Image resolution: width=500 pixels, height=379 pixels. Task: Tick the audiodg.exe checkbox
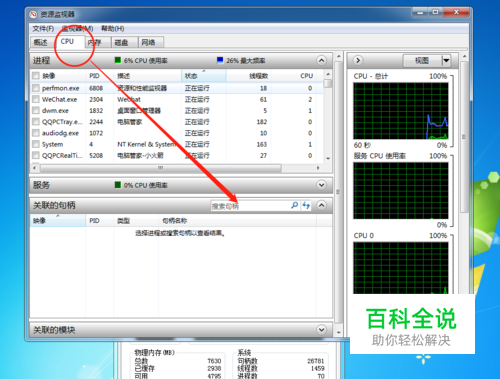(36, 133)
